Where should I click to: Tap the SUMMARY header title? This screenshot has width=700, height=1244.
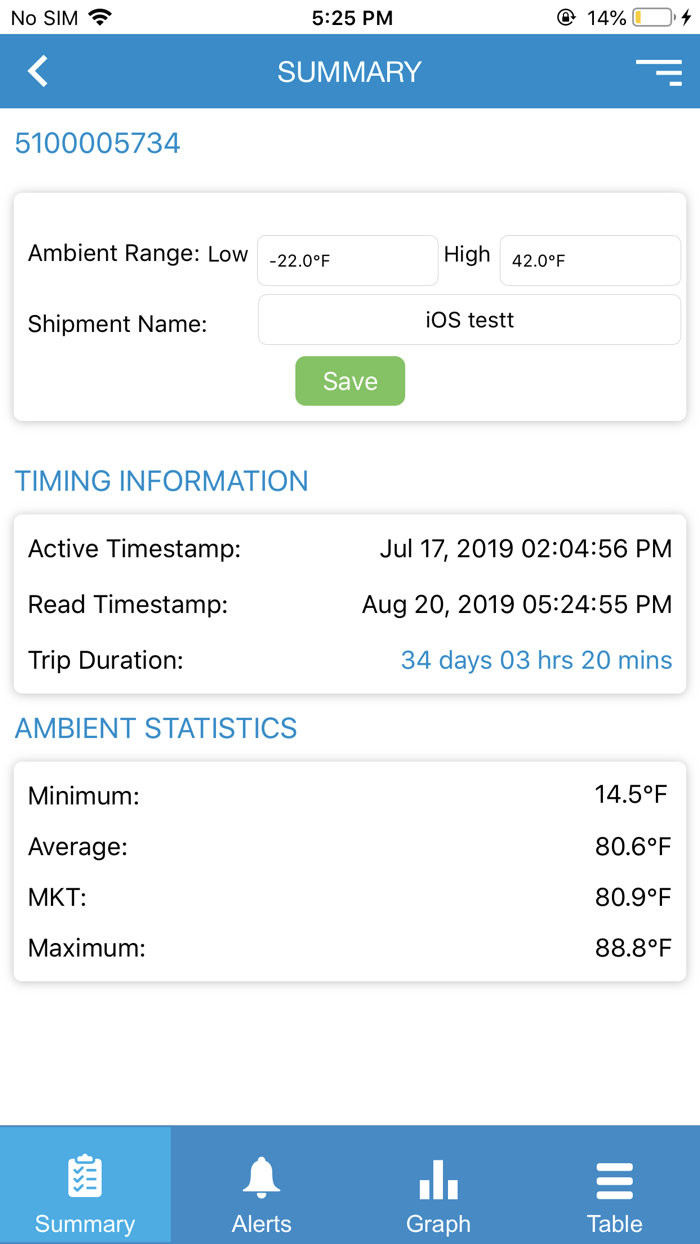[x=349, y=72]
